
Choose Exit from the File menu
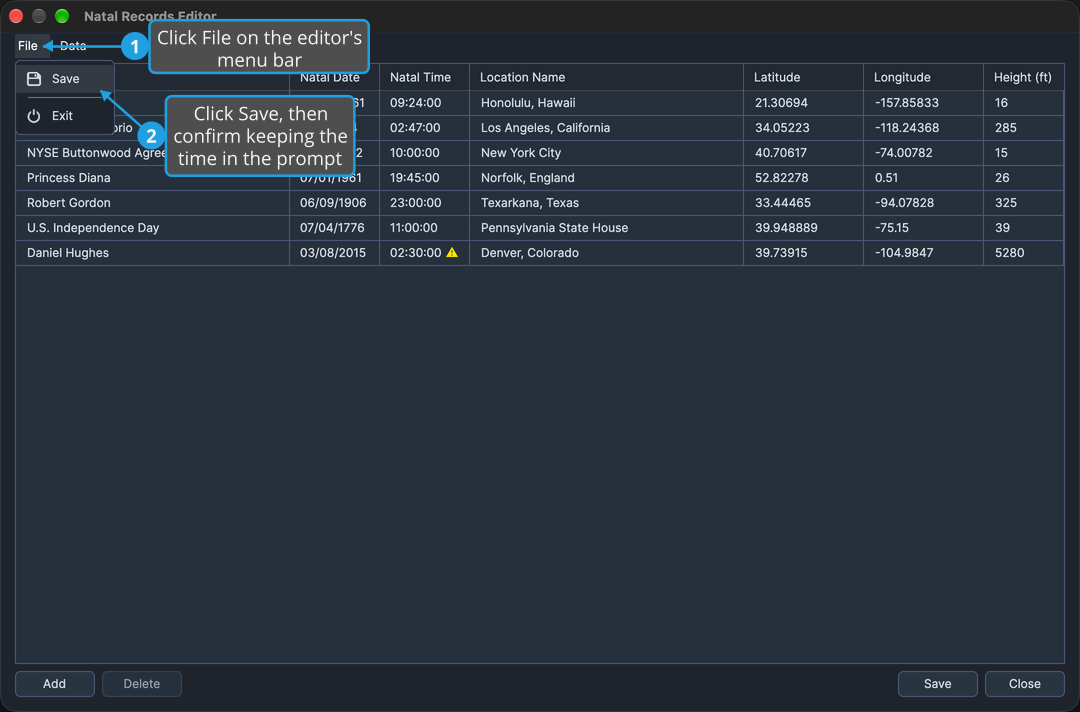coord(65,116)
